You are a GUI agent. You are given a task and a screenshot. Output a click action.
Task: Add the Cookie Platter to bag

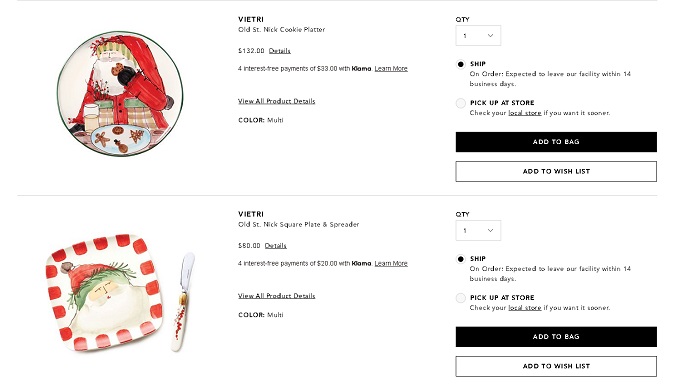pos(556,142)
